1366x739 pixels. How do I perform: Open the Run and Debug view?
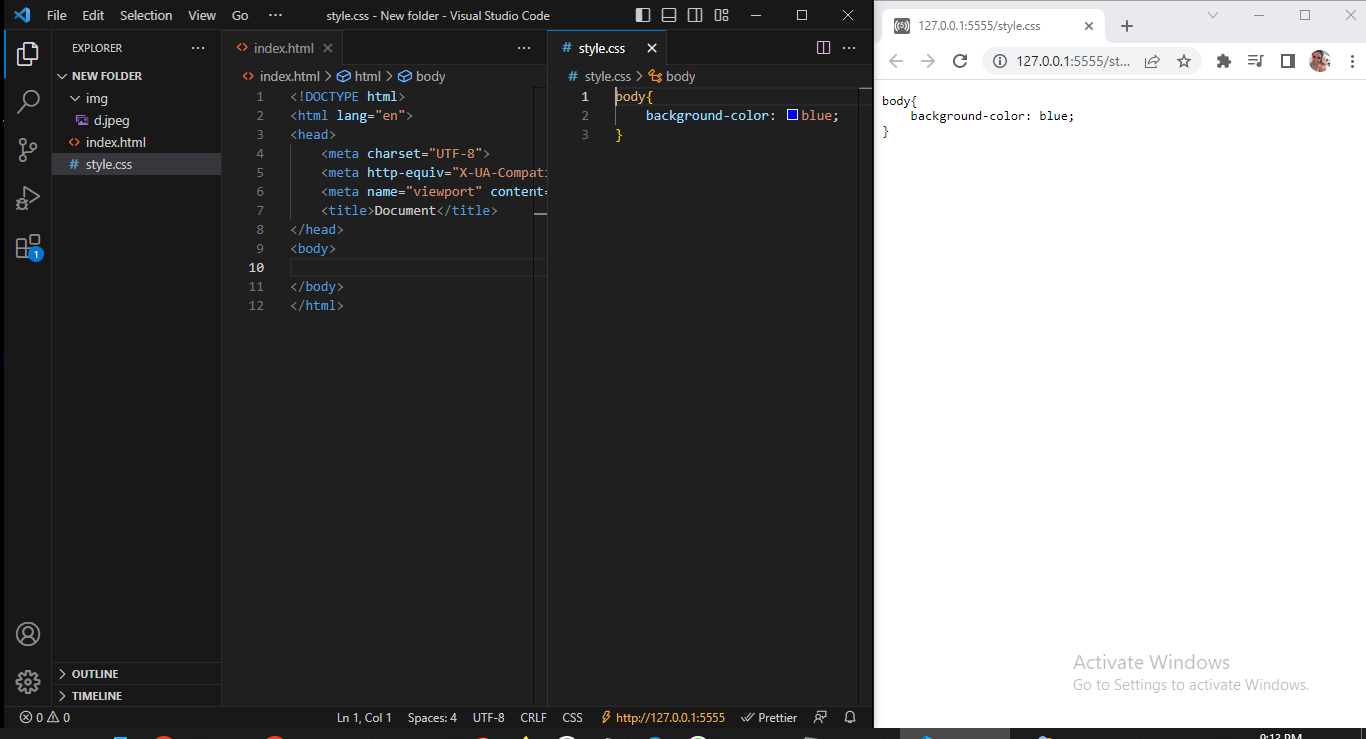[x=28, y=198]
